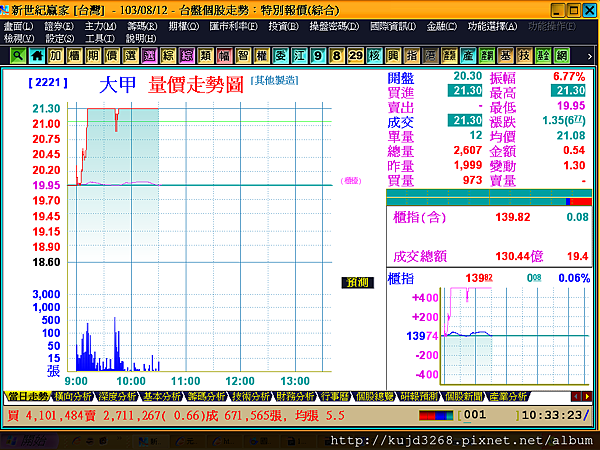Switch to the 行事曆 tab

coord(334,396)
